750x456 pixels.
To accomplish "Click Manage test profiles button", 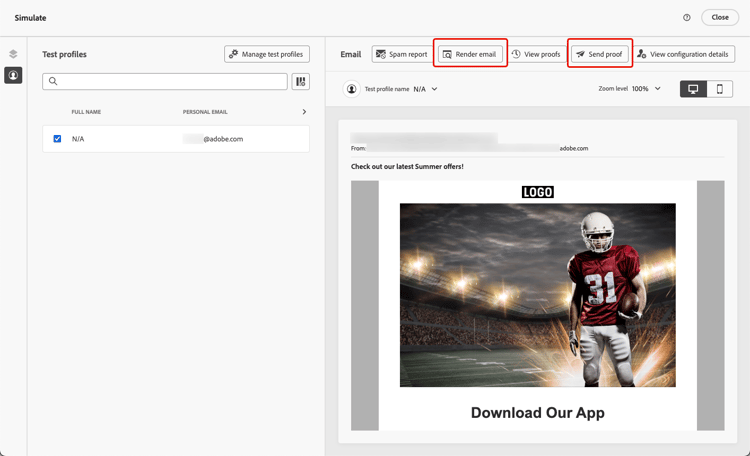I will 267,54.
